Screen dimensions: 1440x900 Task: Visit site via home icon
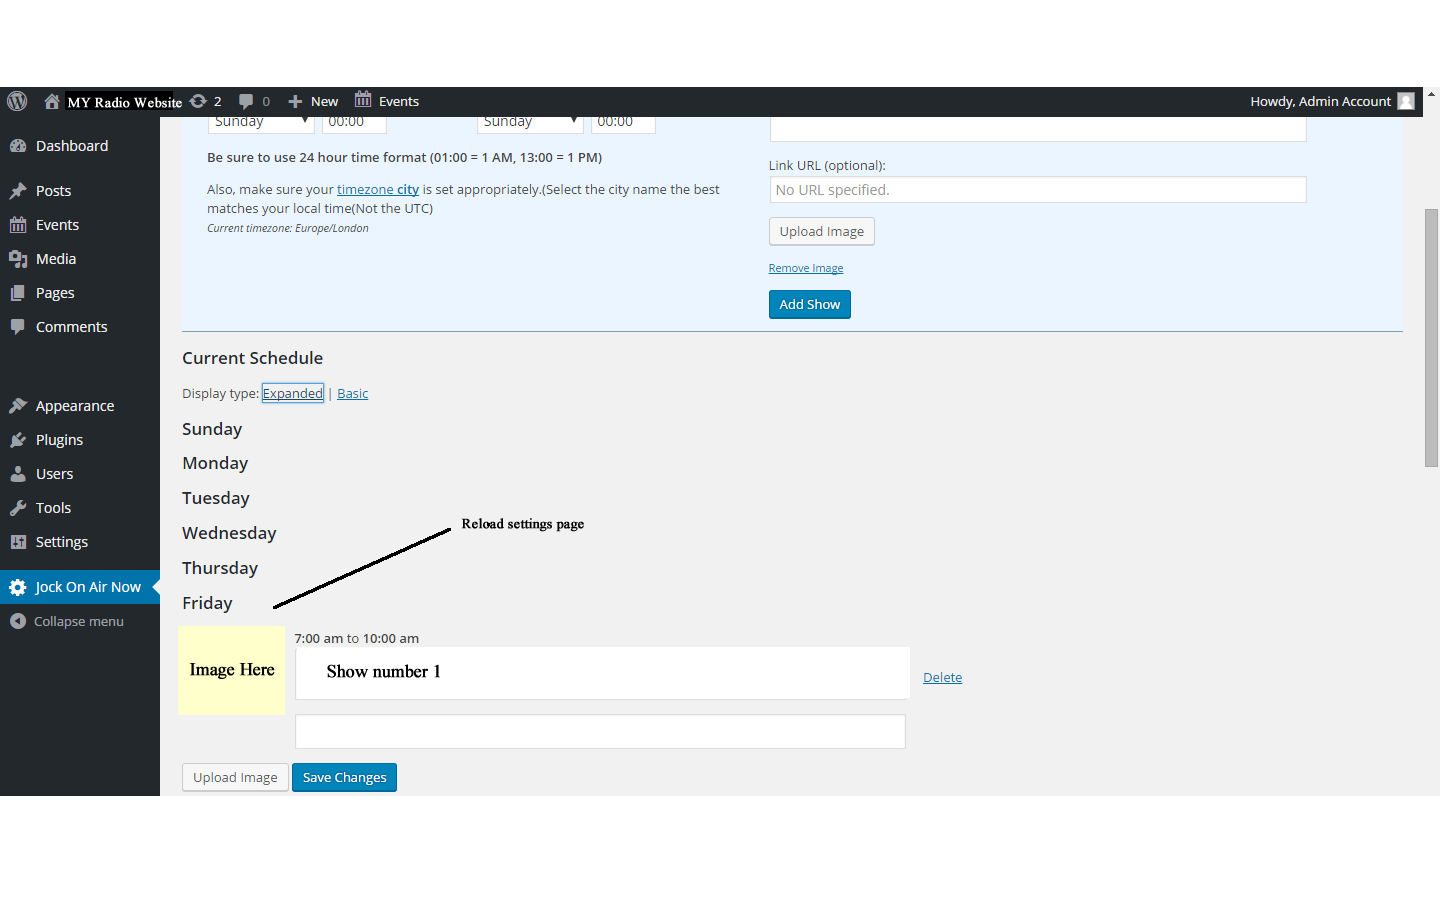pyautogui.click(x=52, y=101)
